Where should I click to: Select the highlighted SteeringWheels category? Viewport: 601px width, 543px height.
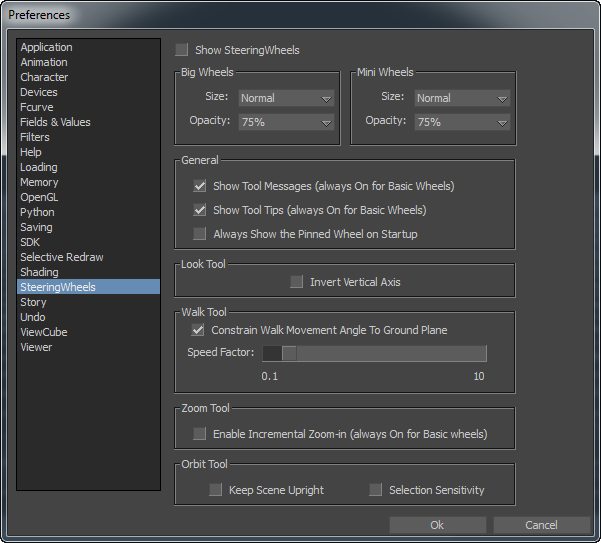click(88, 287)
